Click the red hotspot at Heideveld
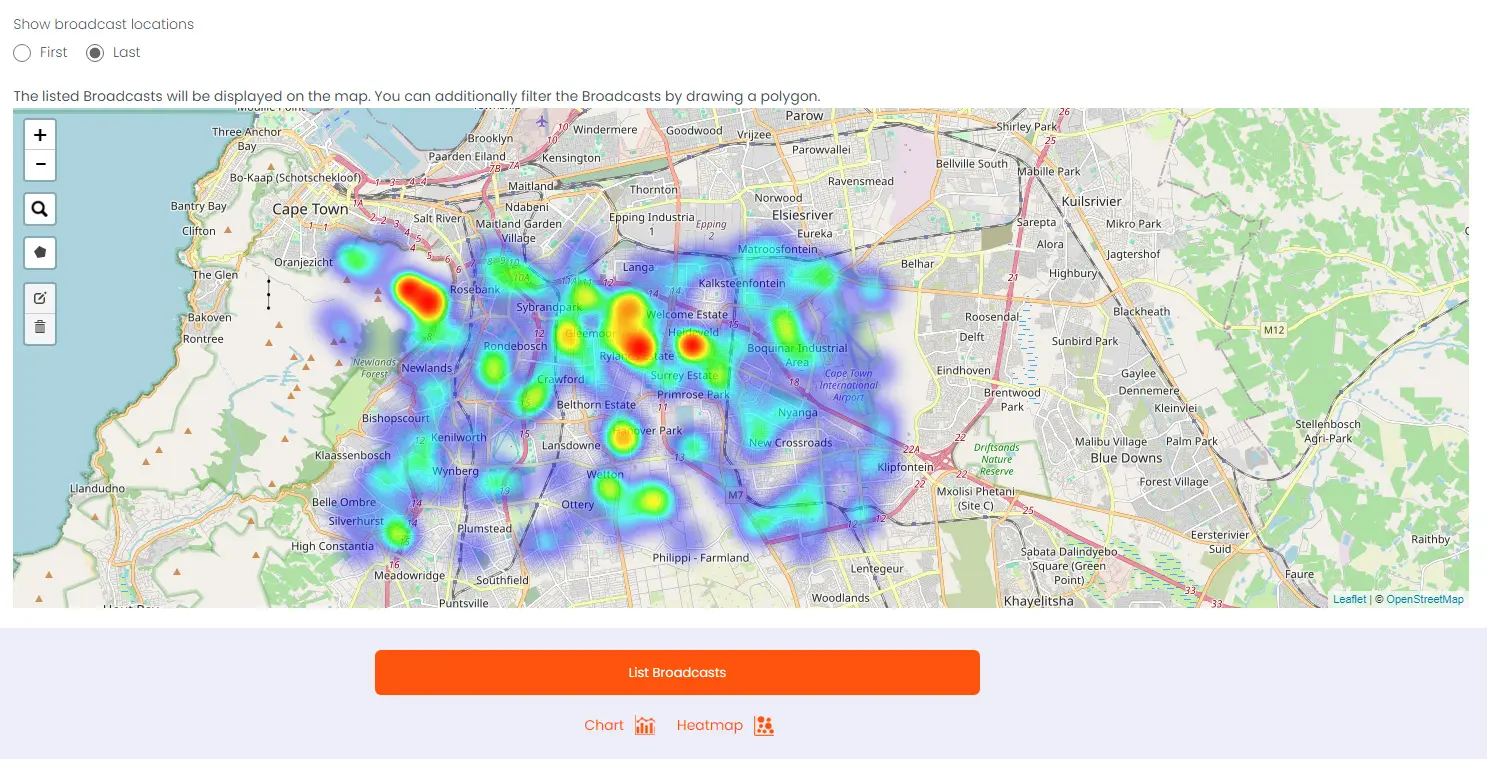The image size is (1487, 759). point(691,346)
